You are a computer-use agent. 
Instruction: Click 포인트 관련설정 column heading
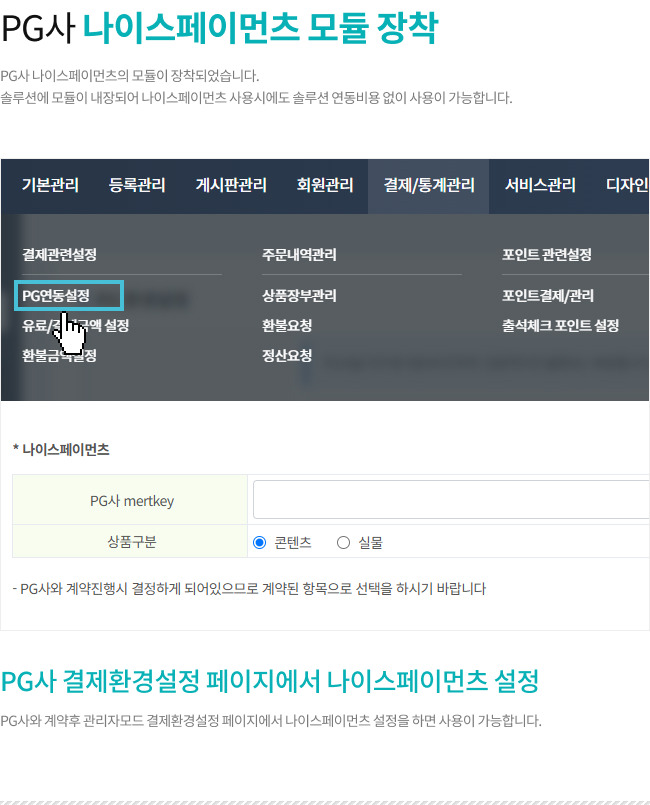(547, 255)
